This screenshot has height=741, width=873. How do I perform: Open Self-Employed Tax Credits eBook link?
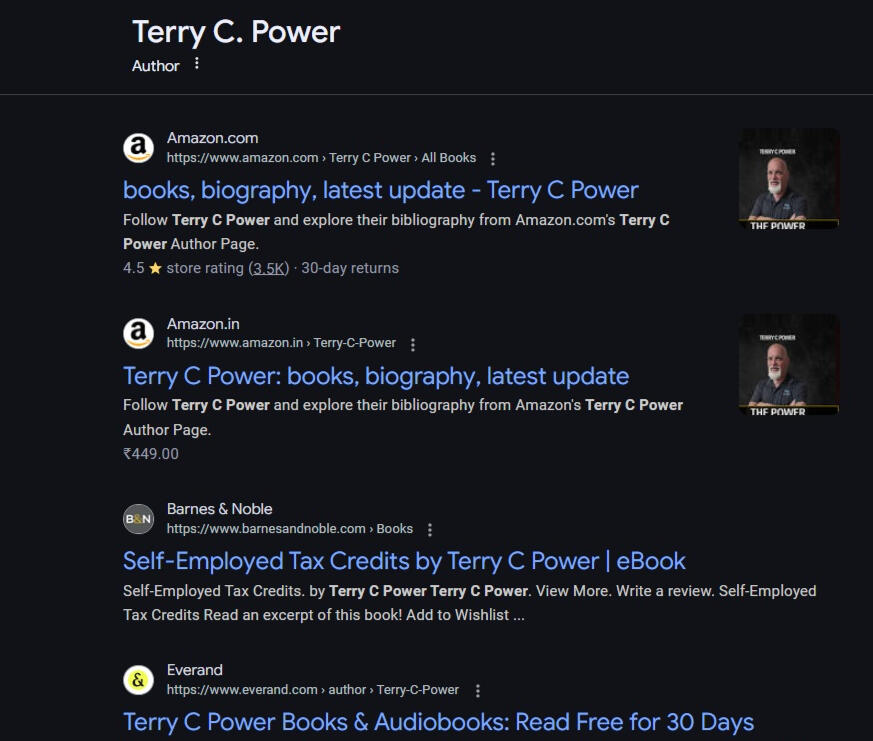[x=404, y=560]
